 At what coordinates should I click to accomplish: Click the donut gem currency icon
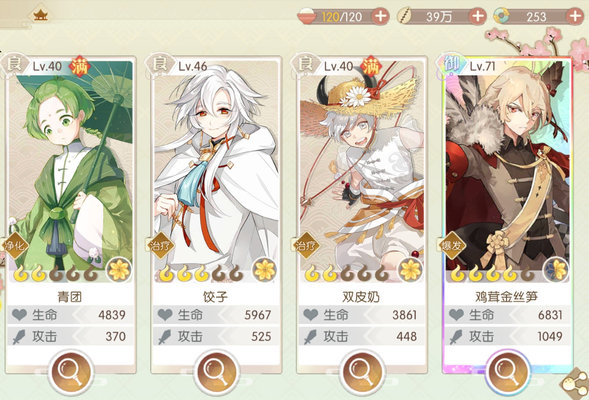click(x=502, y=17)
